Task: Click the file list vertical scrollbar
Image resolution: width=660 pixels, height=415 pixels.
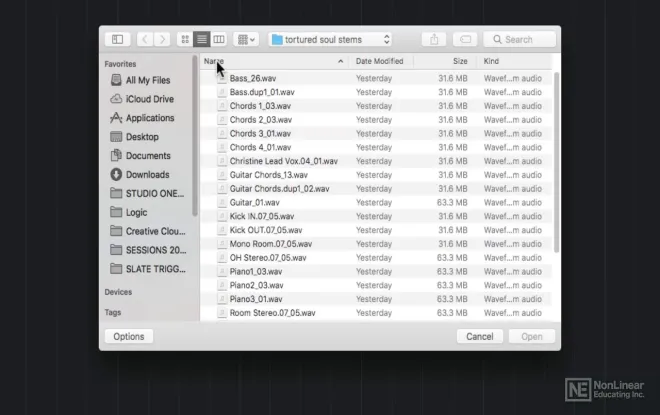Action: click(x=556, y=162)
